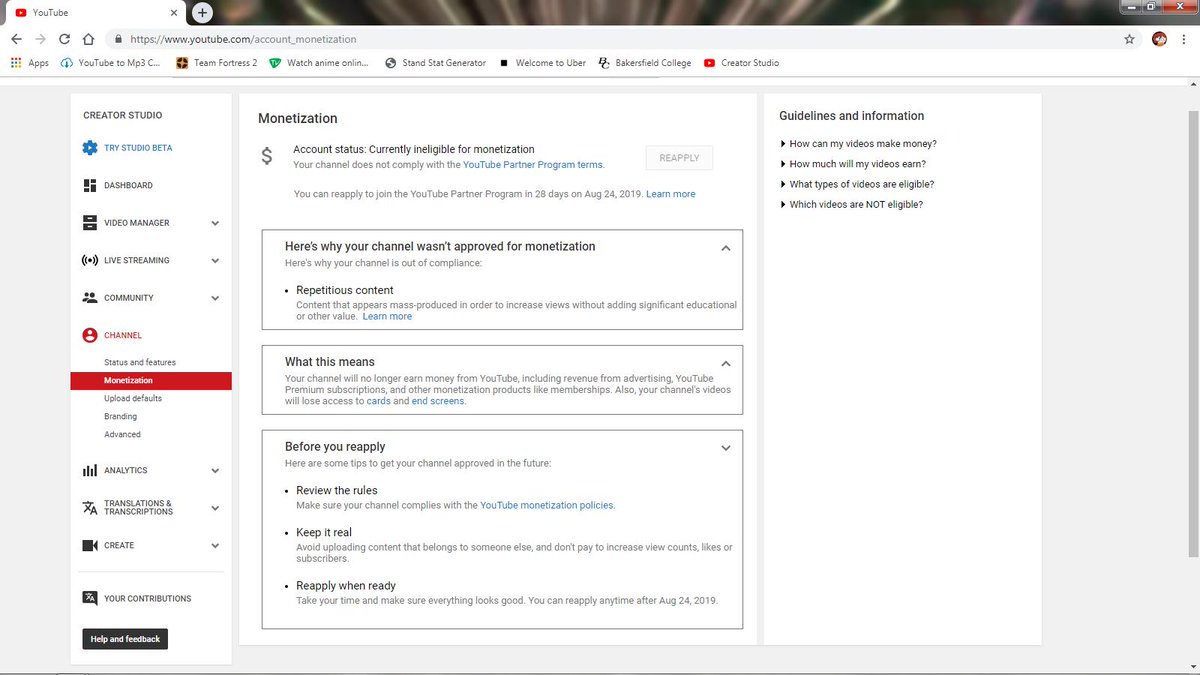Image resolution: width=1200 pixels, height=675 pixels.
Task: Open YouTube to Mp3 bookmark
Action: (110, 63)
